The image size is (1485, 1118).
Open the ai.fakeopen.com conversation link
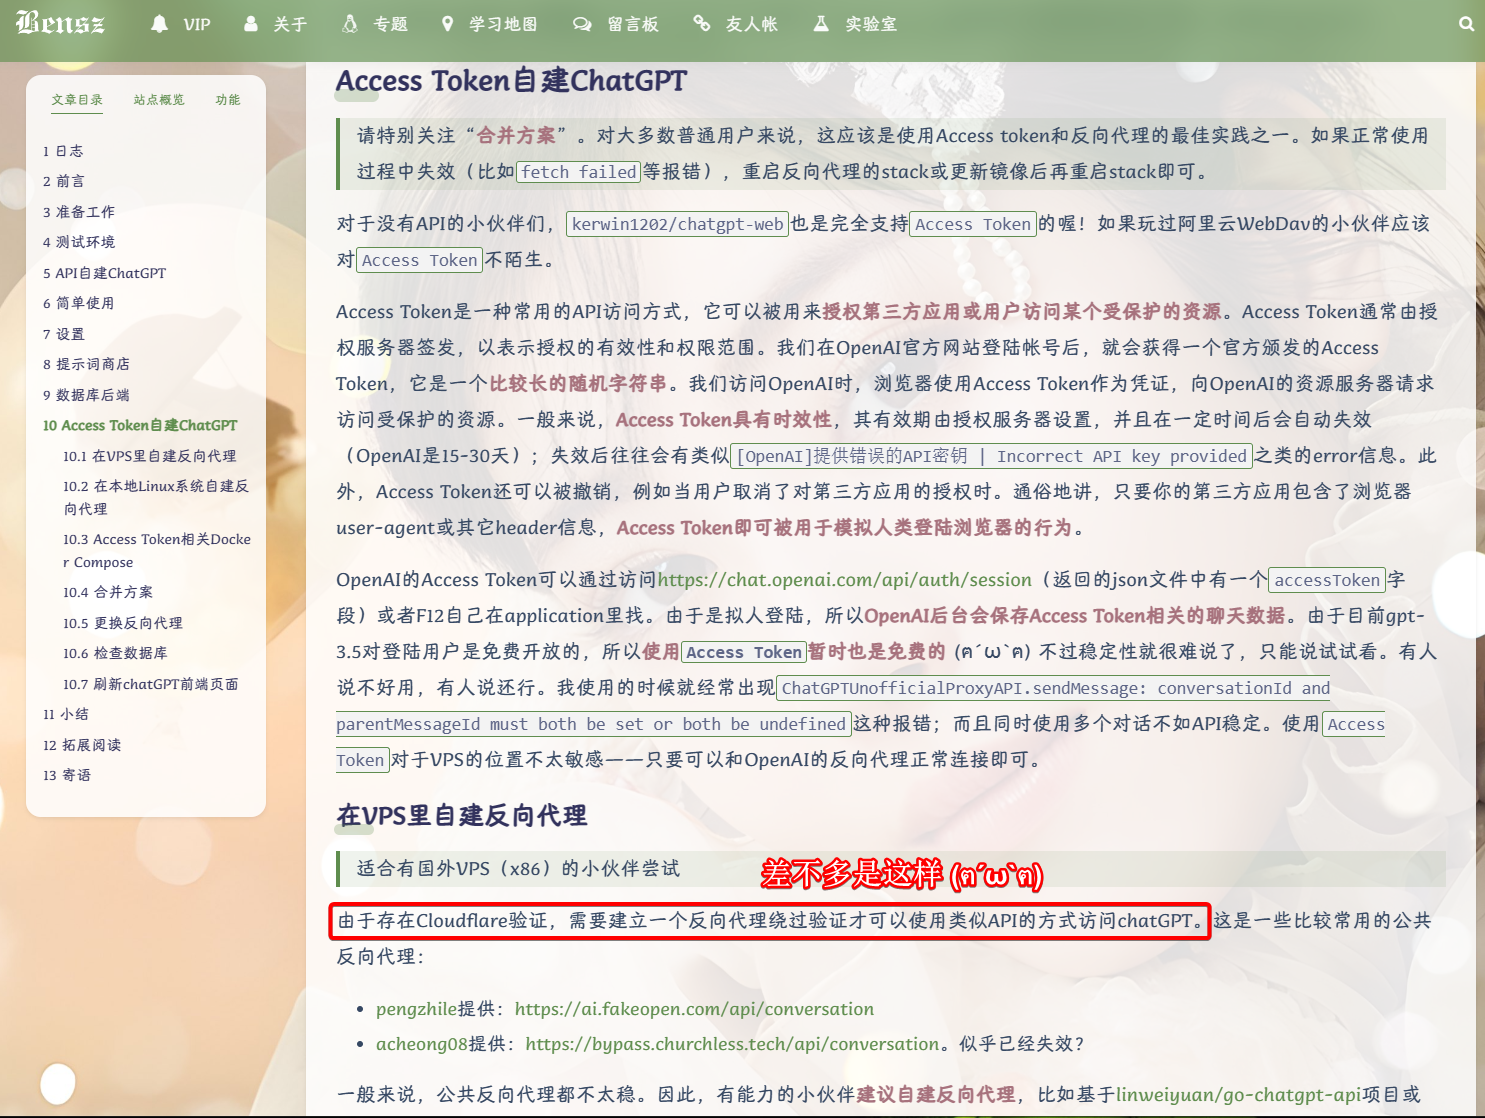(694, 1009)
